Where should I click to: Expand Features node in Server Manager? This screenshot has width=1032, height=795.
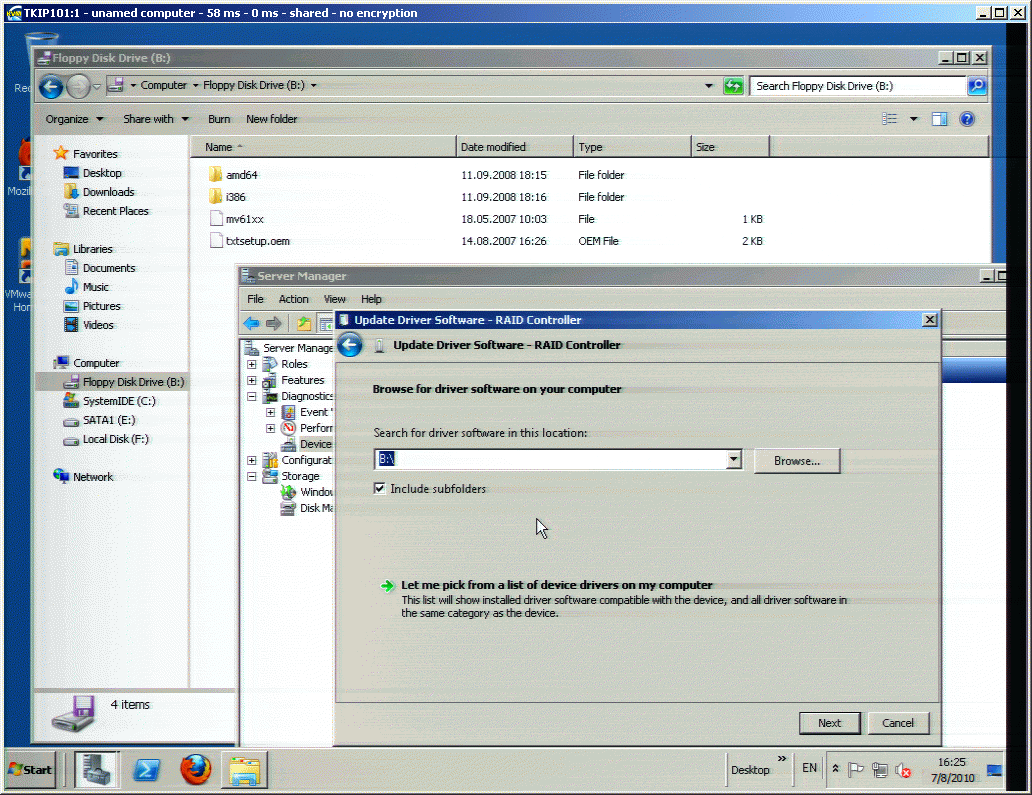[x=251, y=380]
